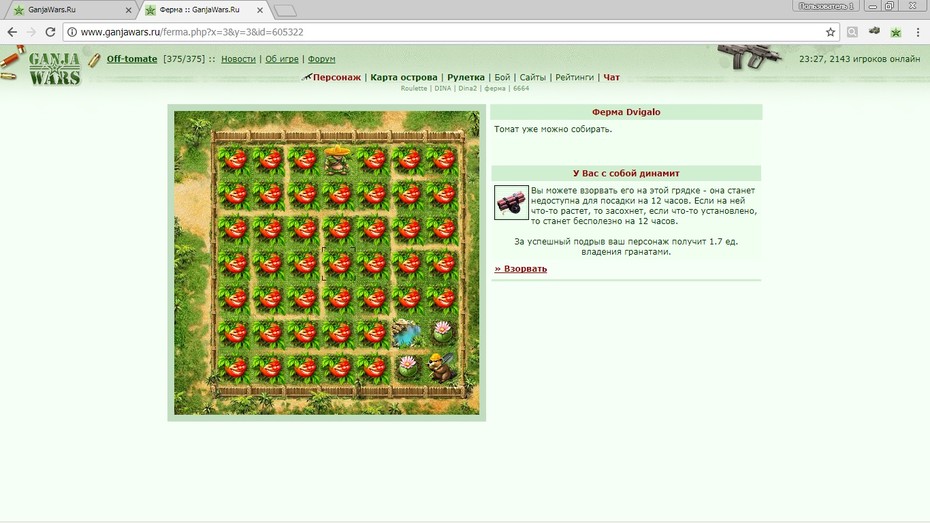Close the GanjaWars.Ru tab
This screenshot has width=930, height=523.
pyautogui.click(x=128, y=10)
